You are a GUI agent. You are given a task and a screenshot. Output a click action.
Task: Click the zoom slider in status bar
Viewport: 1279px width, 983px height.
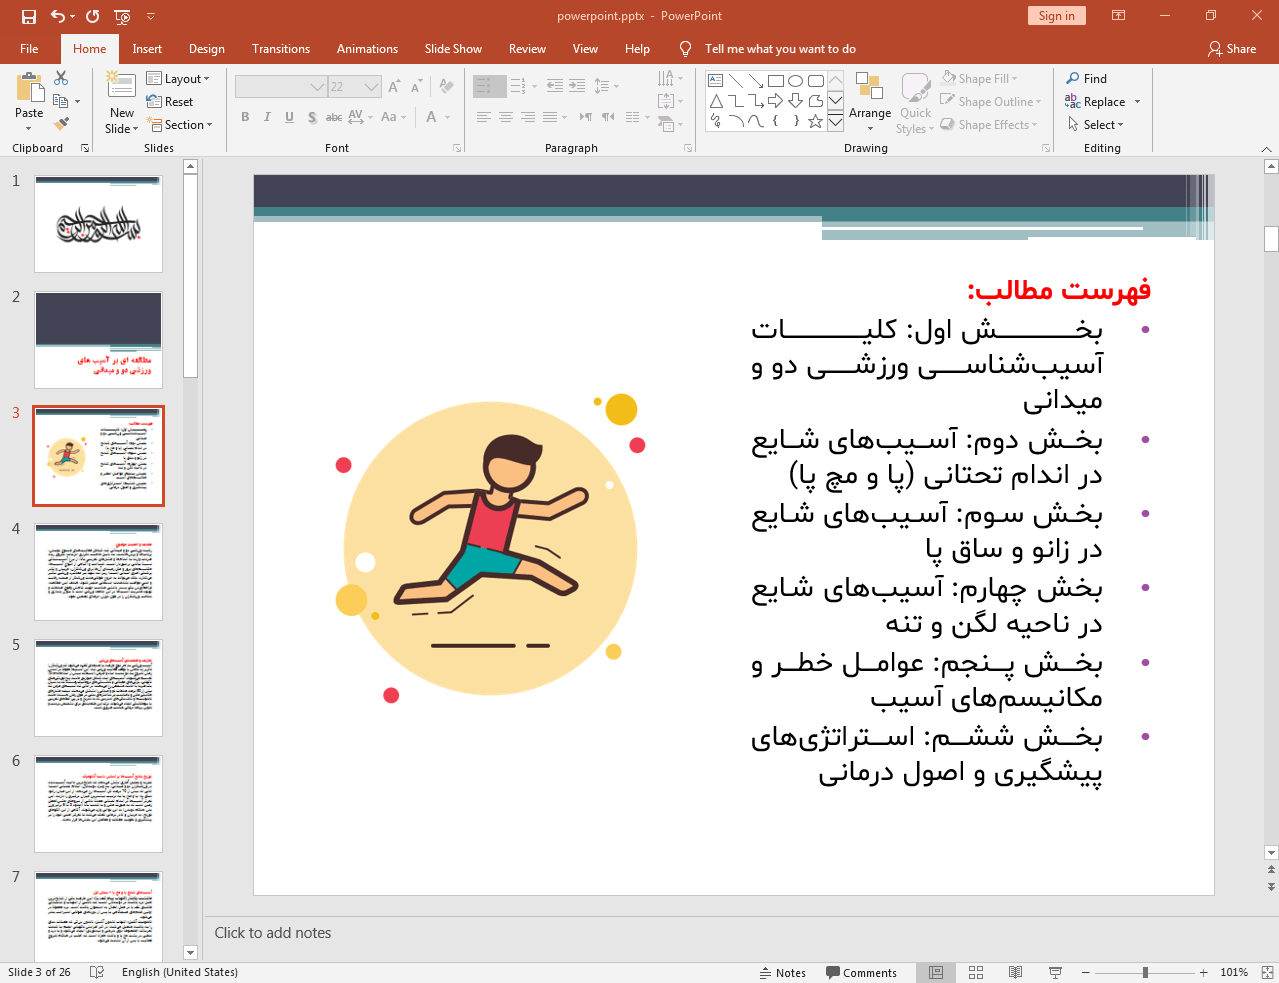1145,972
